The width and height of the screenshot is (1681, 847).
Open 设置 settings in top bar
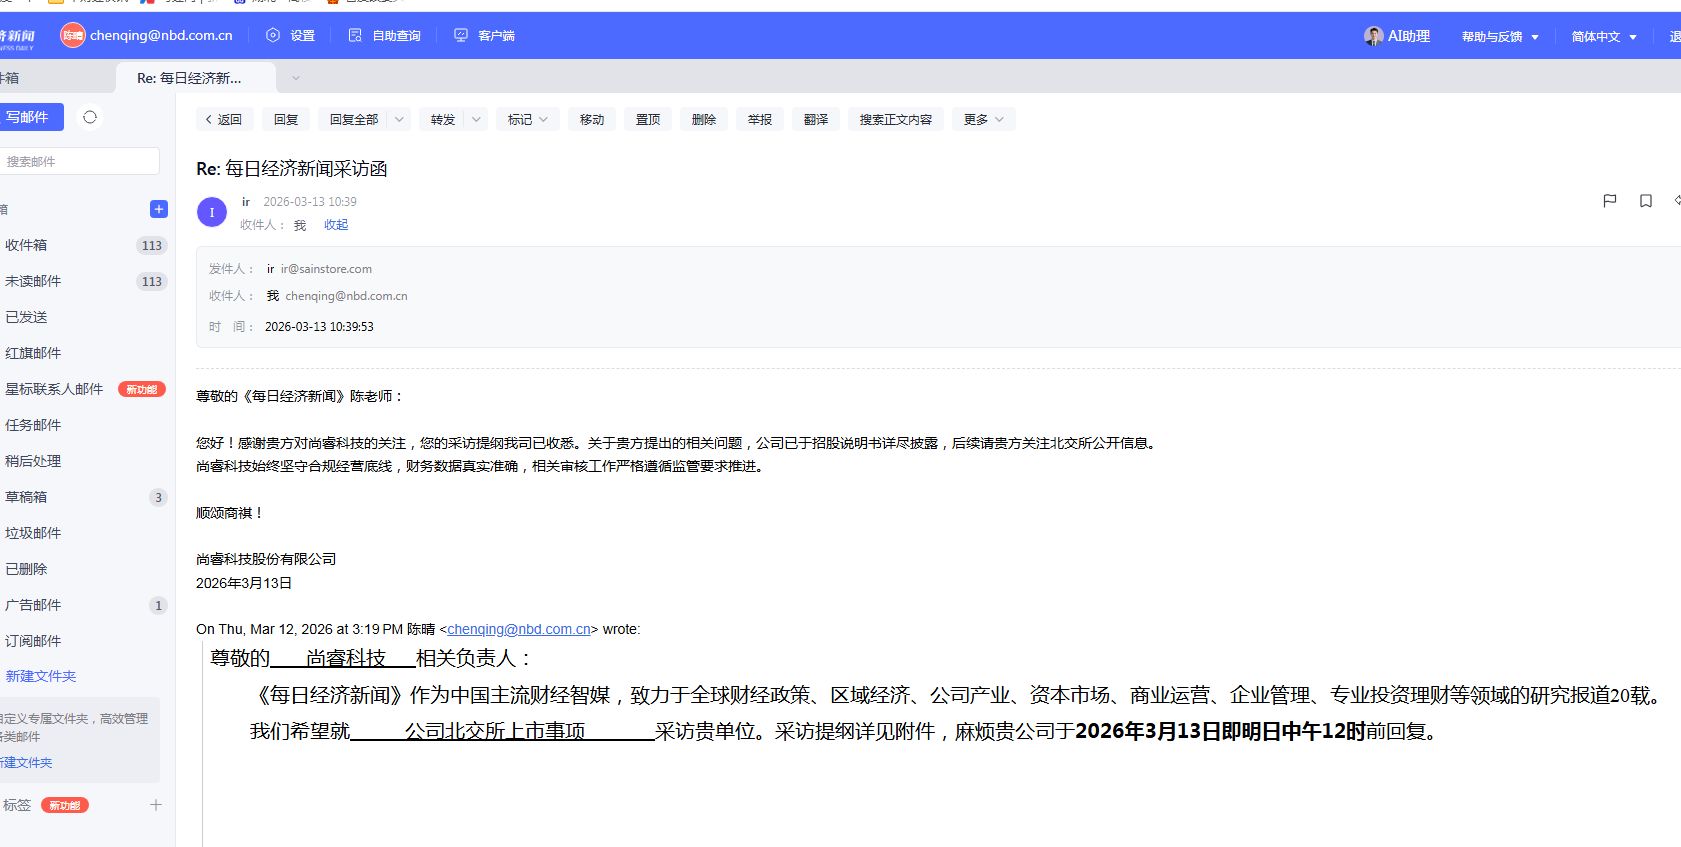[290, 36]
